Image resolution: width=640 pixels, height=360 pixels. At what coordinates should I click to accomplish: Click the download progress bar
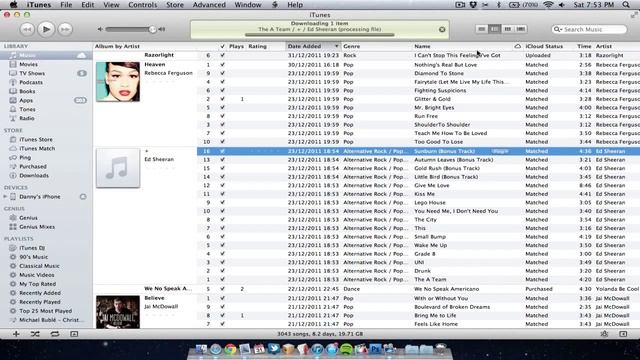pos(320,35)
